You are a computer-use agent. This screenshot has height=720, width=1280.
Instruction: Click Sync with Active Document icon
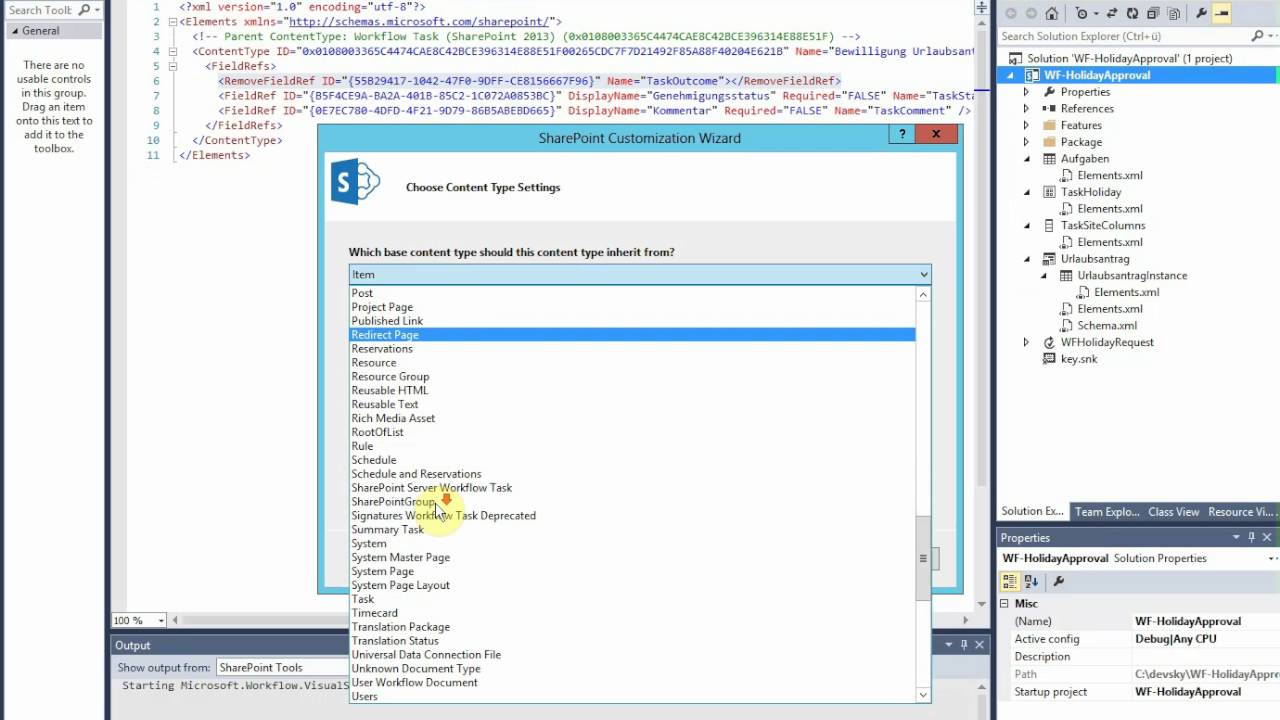point(1112,14)
